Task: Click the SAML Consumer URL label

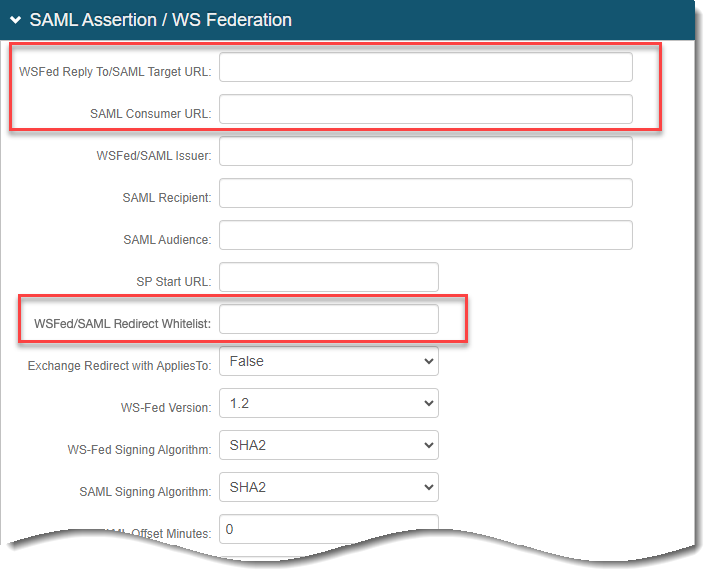Action: [x=150, y=114]
